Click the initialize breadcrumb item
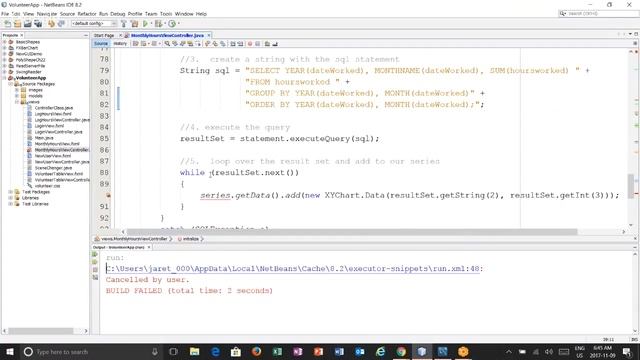640x360 pixels. coord(191,239)
